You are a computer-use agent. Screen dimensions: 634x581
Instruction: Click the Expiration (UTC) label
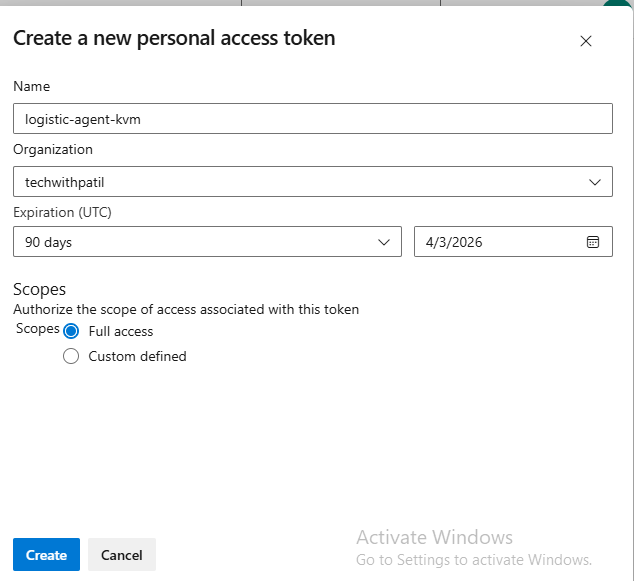pos(60,212)
